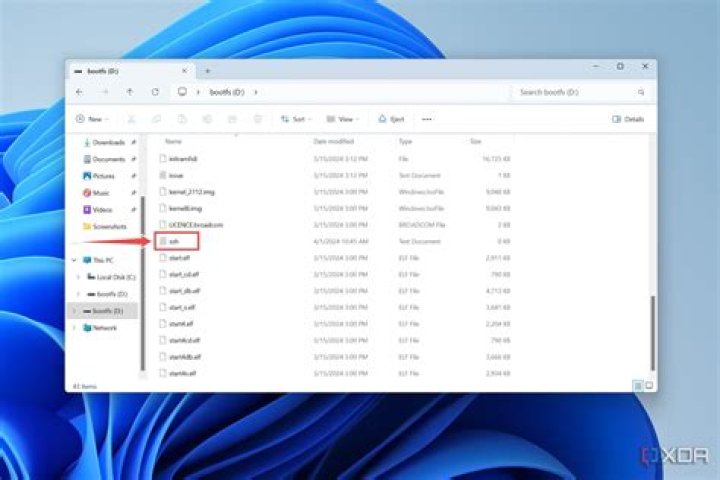The height and width of the screenshot is (480, 720).
Task: Open the Sort dropdown
Action: point(295,119)
